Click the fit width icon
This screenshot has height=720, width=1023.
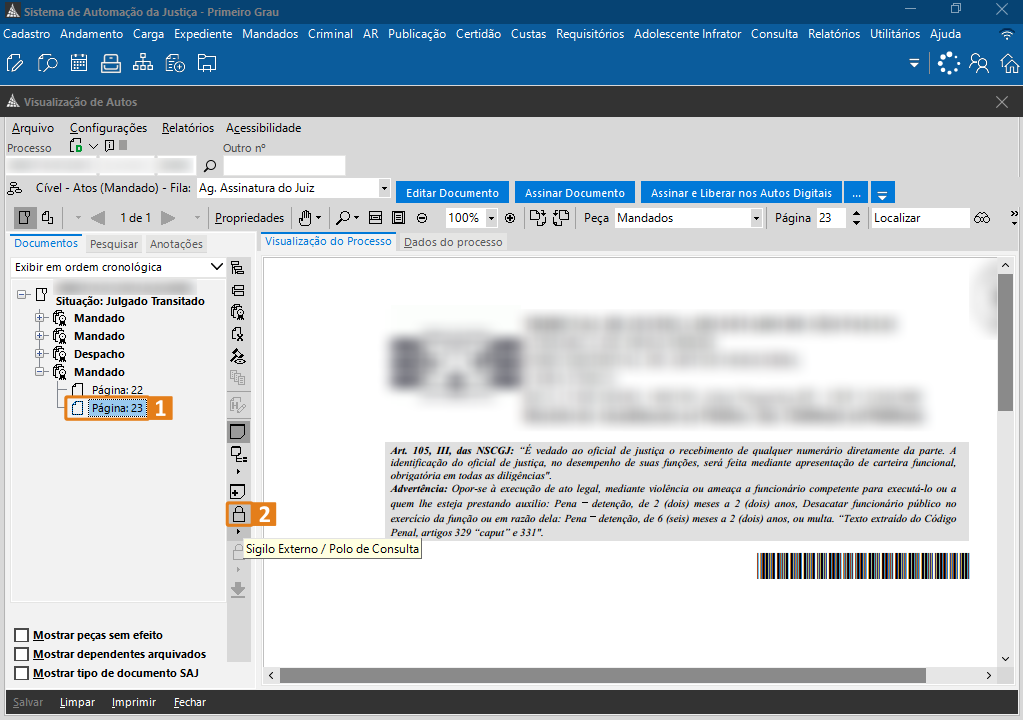375,218
